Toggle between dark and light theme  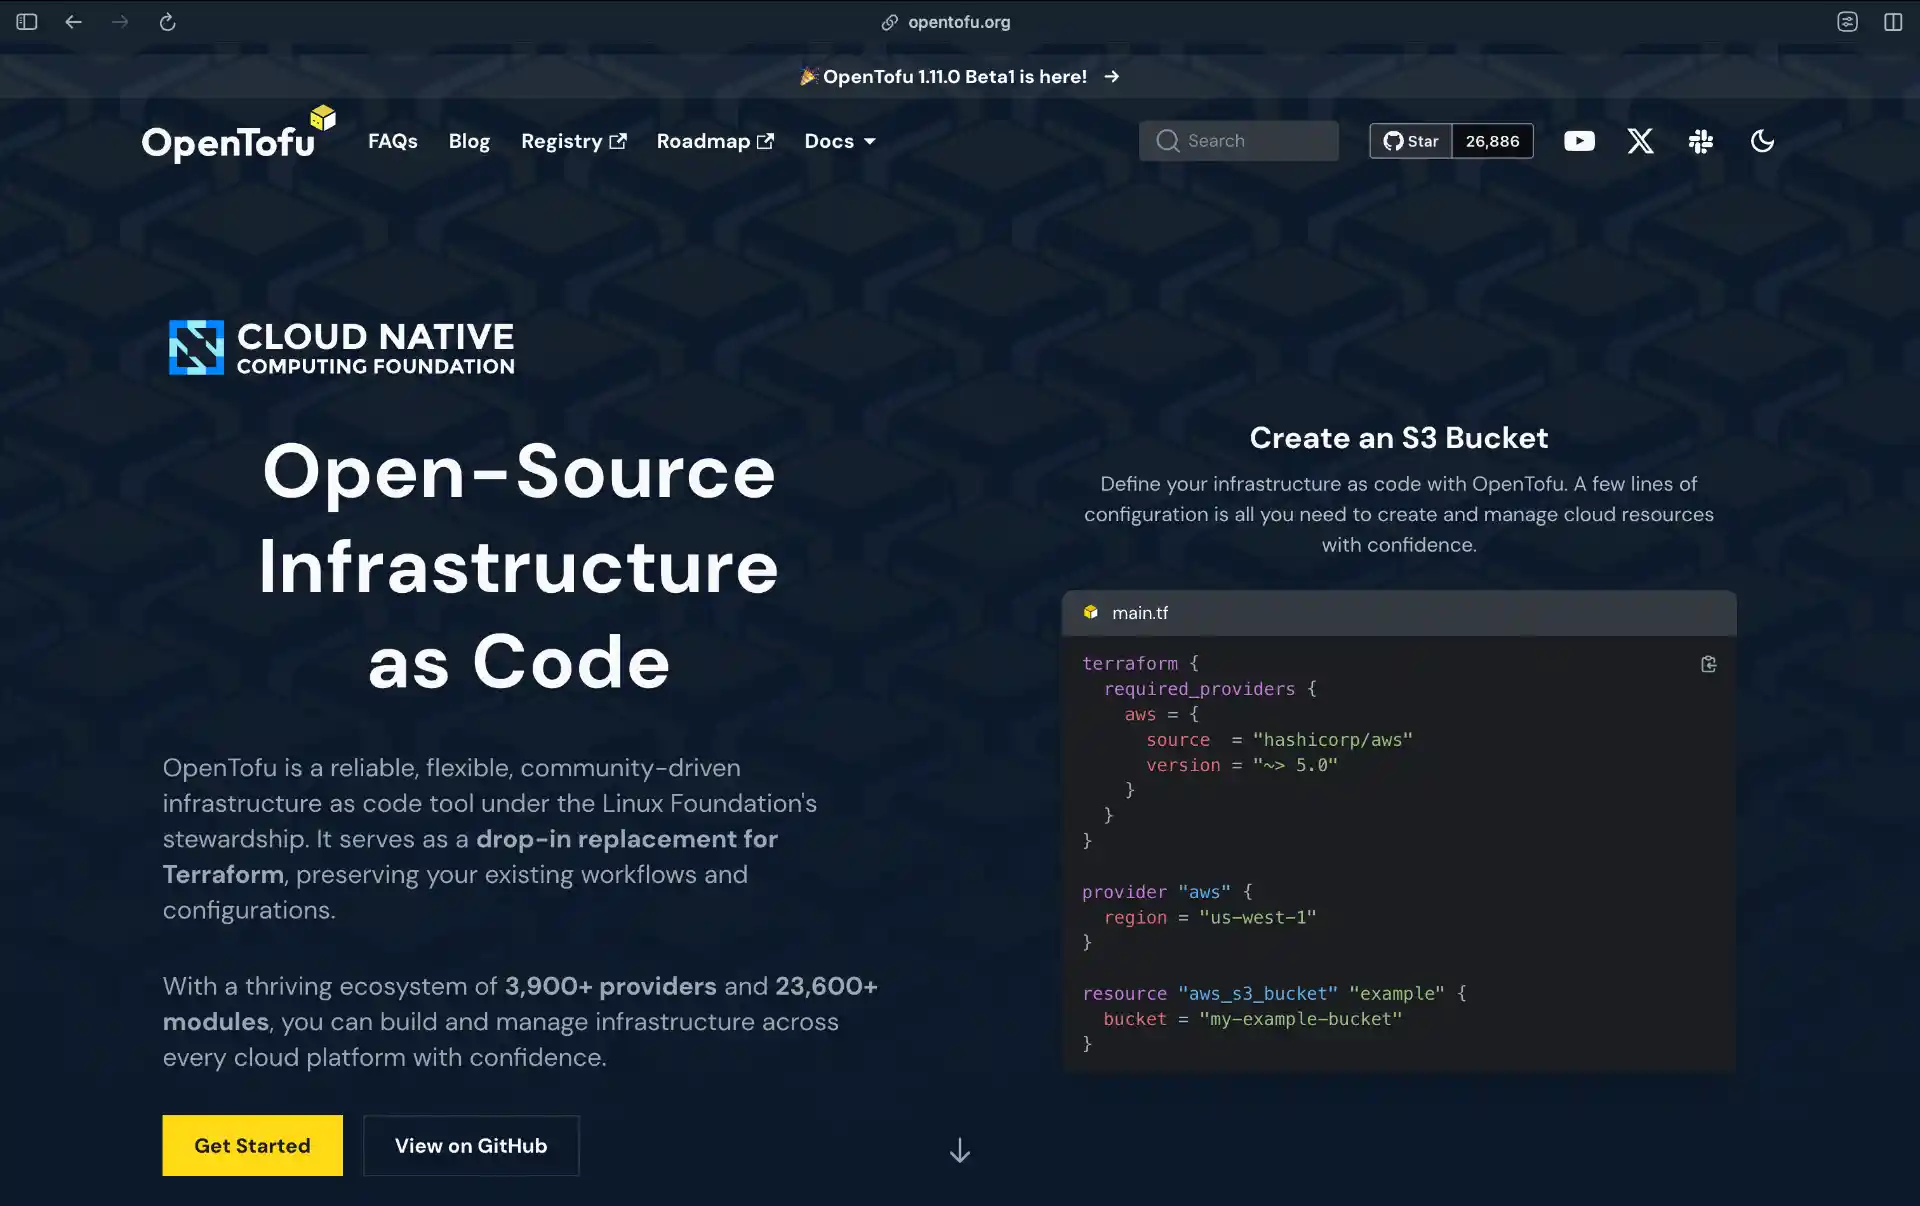[x=1762, y=141]
